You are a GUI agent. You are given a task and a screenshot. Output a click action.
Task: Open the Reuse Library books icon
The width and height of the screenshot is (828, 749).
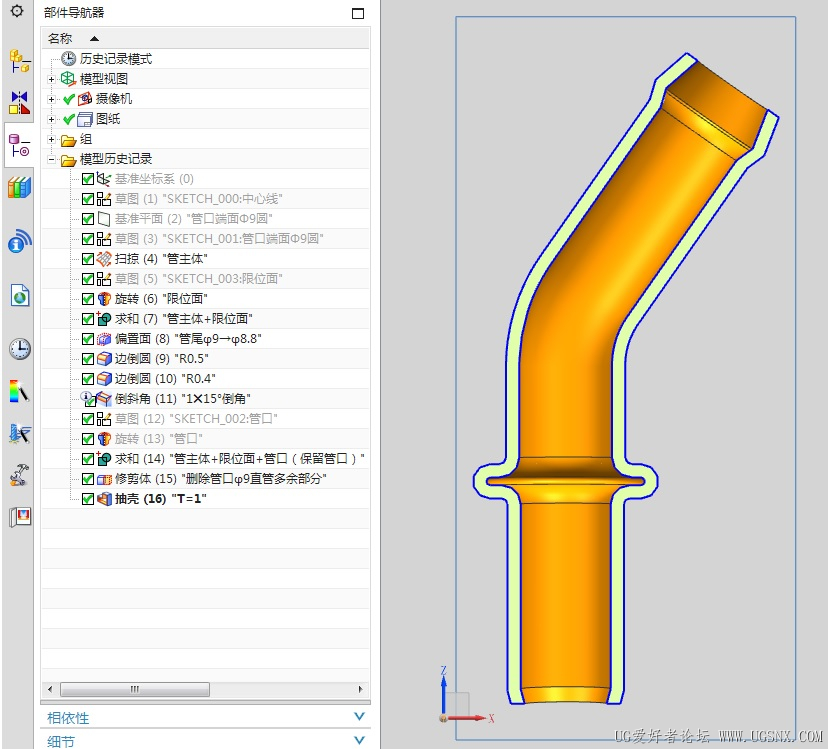[20, 187]
